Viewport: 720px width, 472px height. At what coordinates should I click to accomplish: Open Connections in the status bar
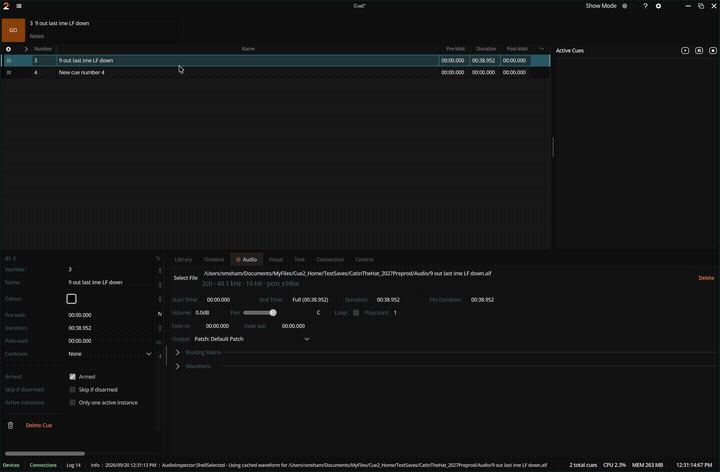[x=43, y=465]
